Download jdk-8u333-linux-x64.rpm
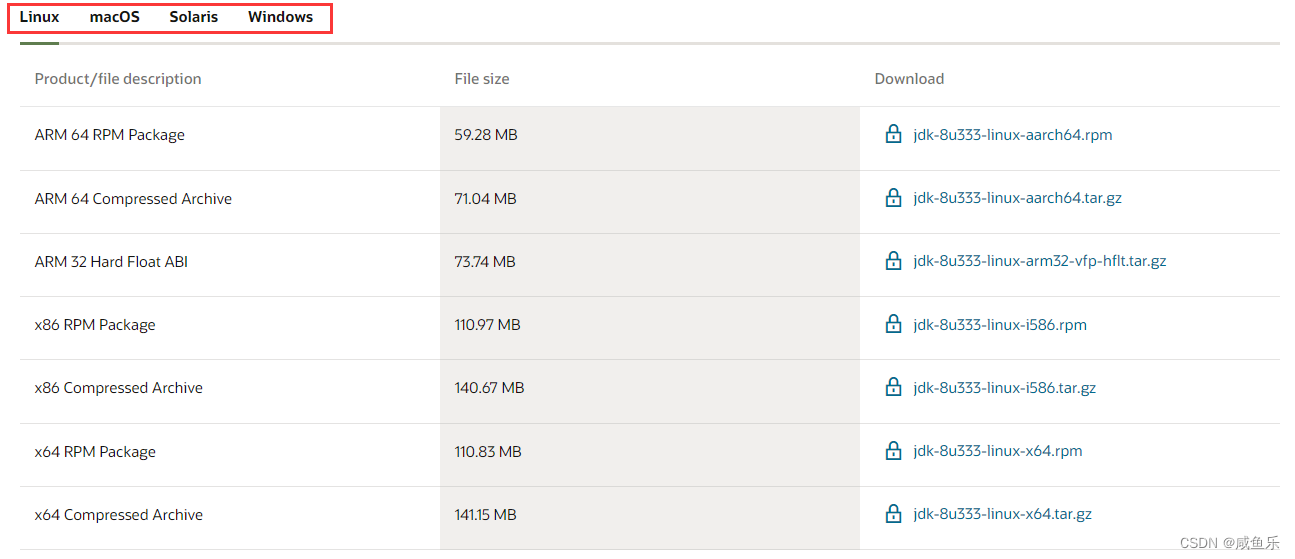Viewport: 1295px width, 559px height. [x=998, y=450]
